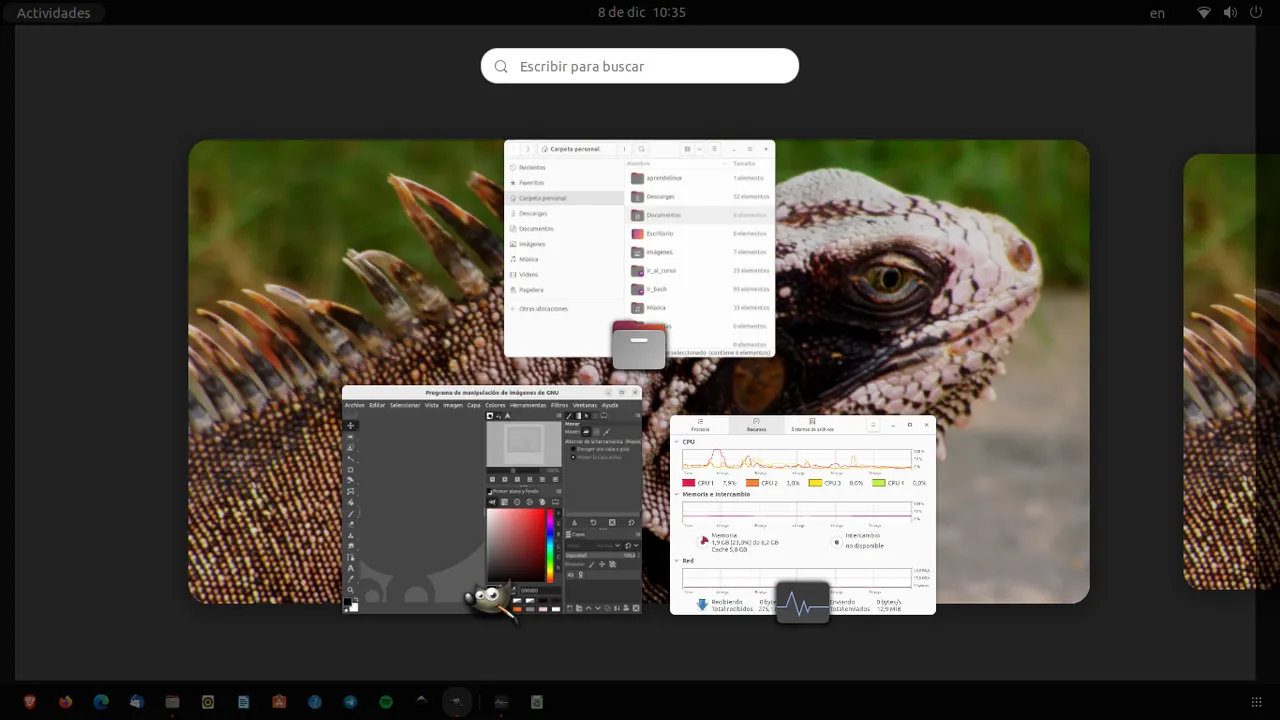Open Ubuntu Software from the dock

(279, 702)
